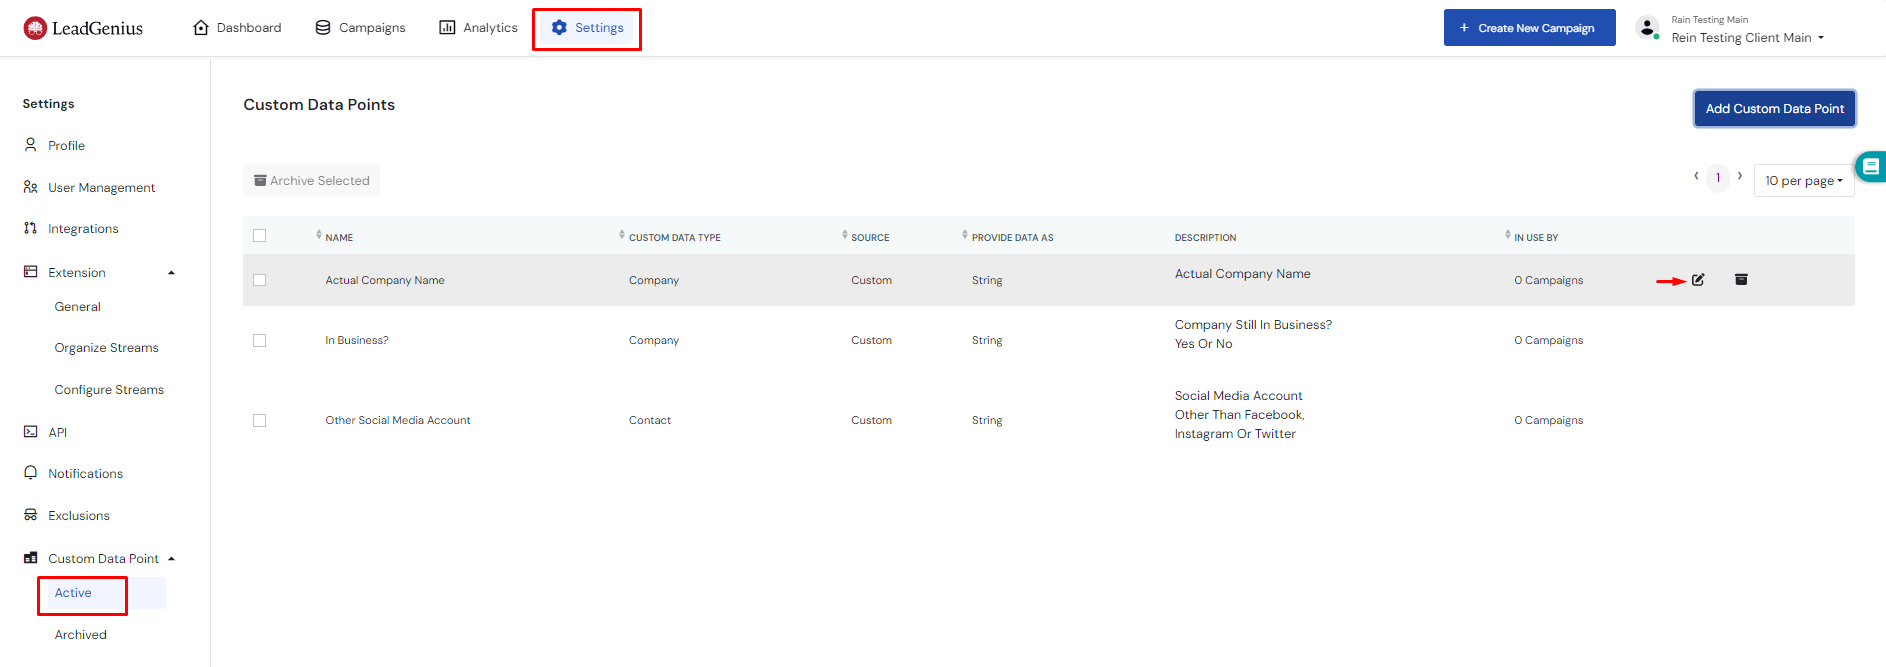Click the Analytics chart icon

coord(447,27)
